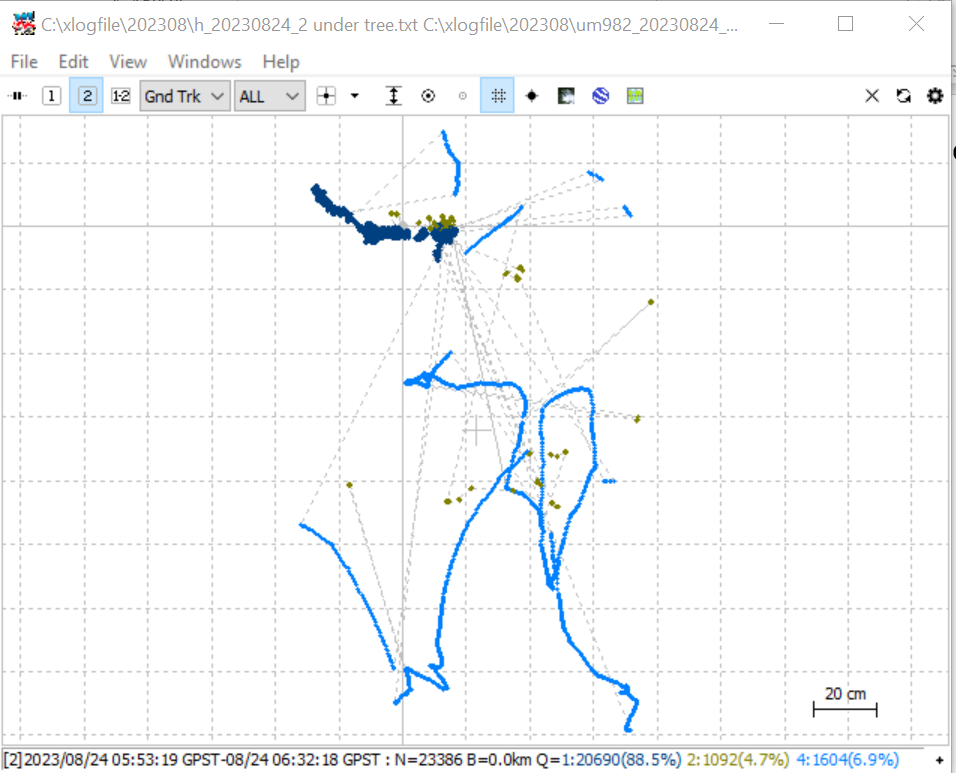
Task: Open the Edit menu
Action: [x=73, y=62]
